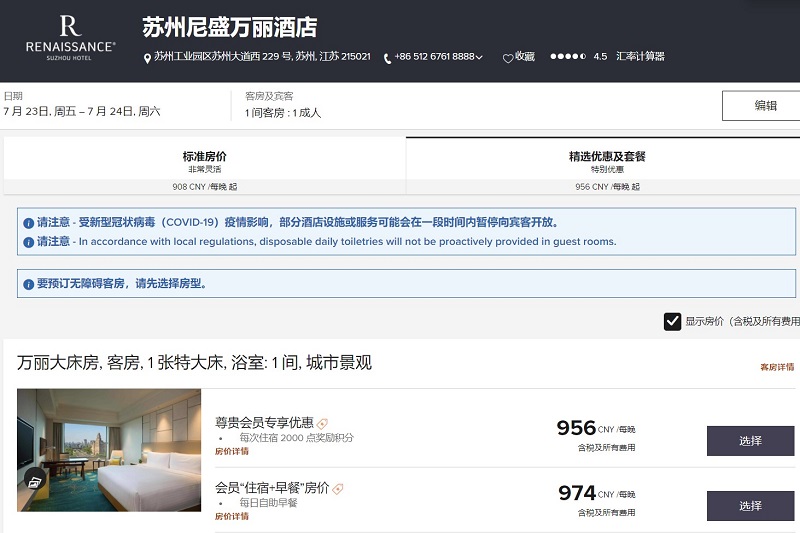Click the phone icon beside the hotel number
Screen dimensions: 800x533
[x=387, y=58]
